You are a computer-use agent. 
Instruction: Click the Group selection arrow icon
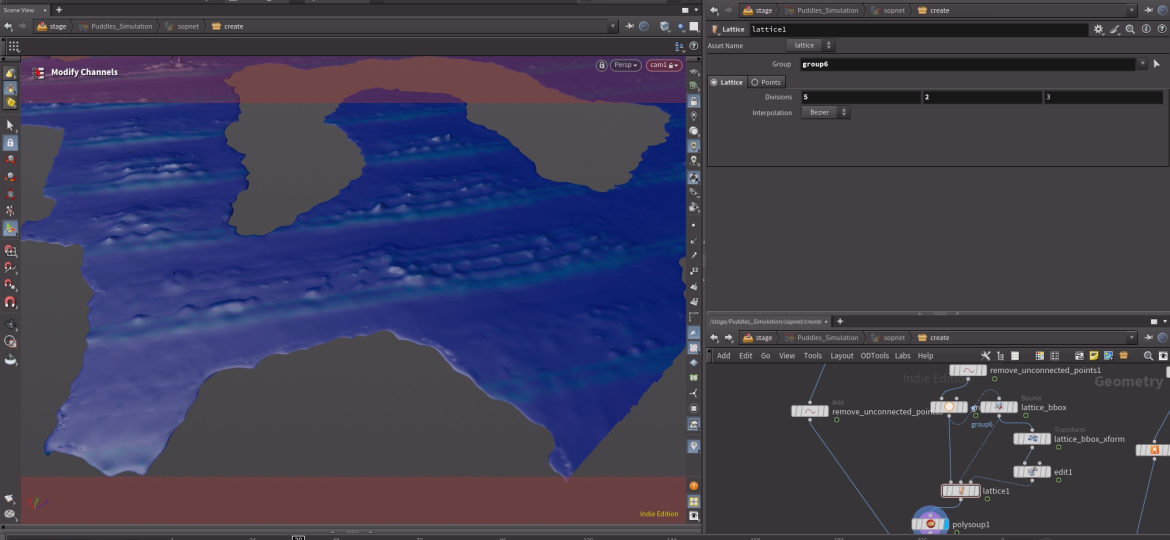tap(1156, 64)
